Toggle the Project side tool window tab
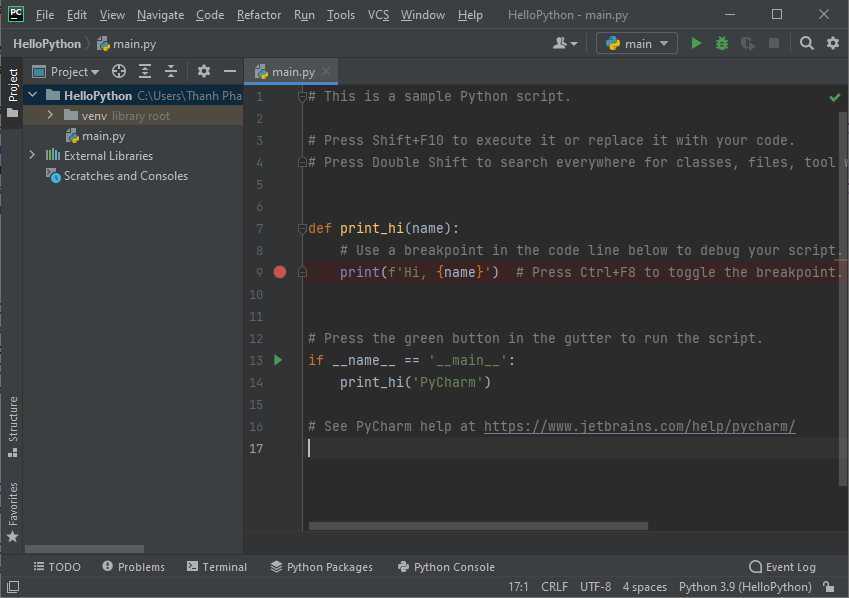 point(12,93)
